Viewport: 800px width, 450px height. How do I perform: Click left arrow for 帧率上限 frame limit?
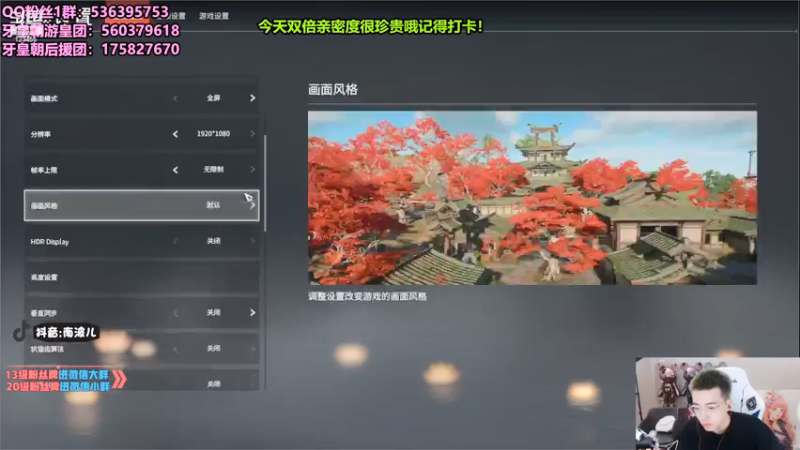[x=175, y=169]
